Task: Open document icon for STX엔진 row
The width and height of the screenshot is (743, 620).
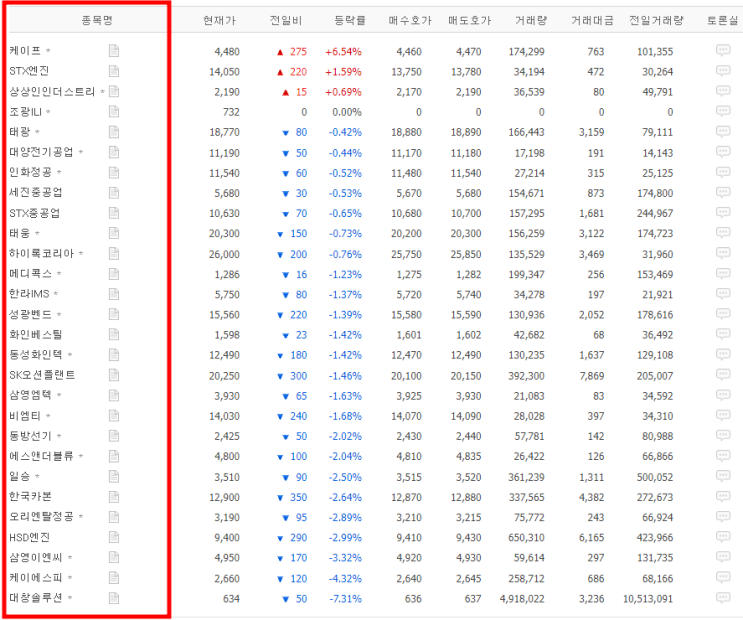Action: (x=114, y=71)
